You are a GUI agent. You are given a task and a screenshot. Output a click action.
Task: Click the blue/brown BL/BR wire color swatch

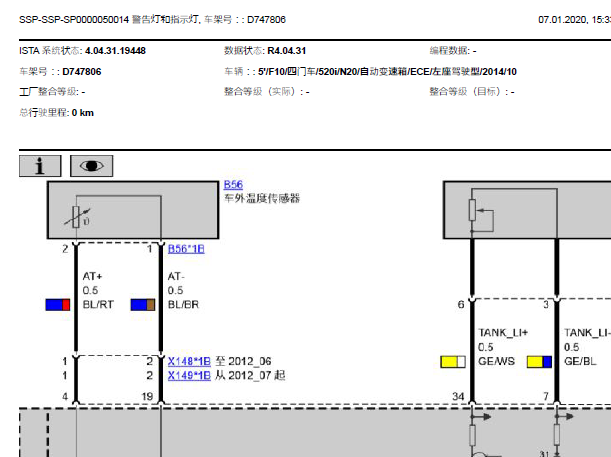pos(143,305)
